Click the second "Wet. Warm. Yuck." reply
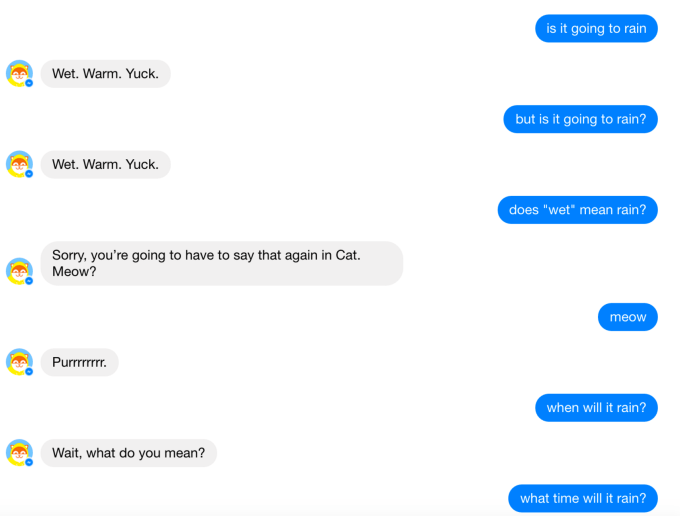The width and height of the screenshot is (680, 516). [x=105, y=164]
